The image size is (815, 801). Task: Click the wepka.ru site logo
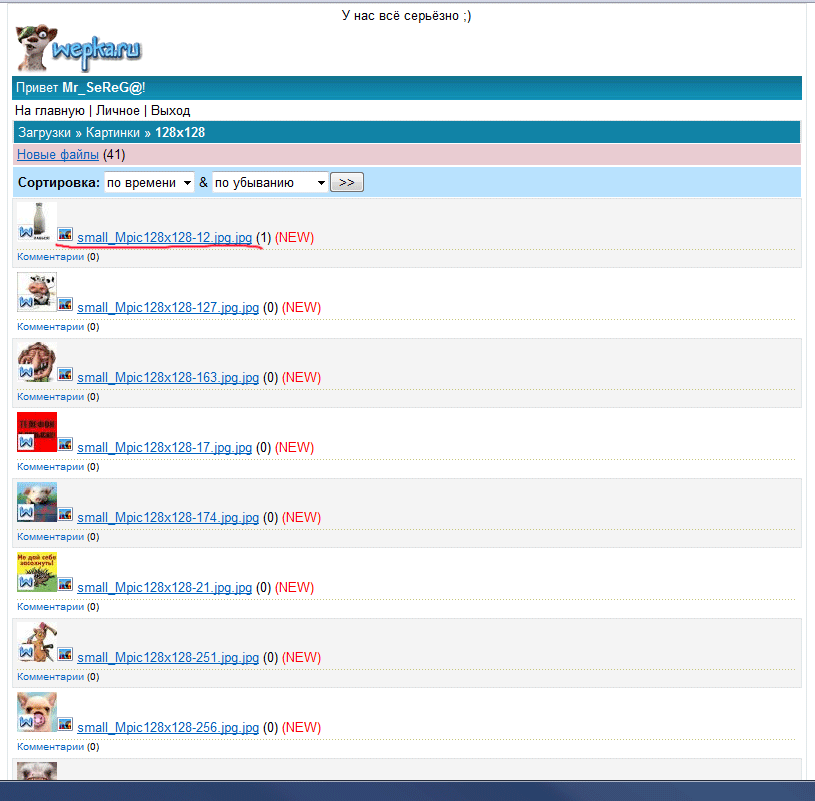coord(78,48)
